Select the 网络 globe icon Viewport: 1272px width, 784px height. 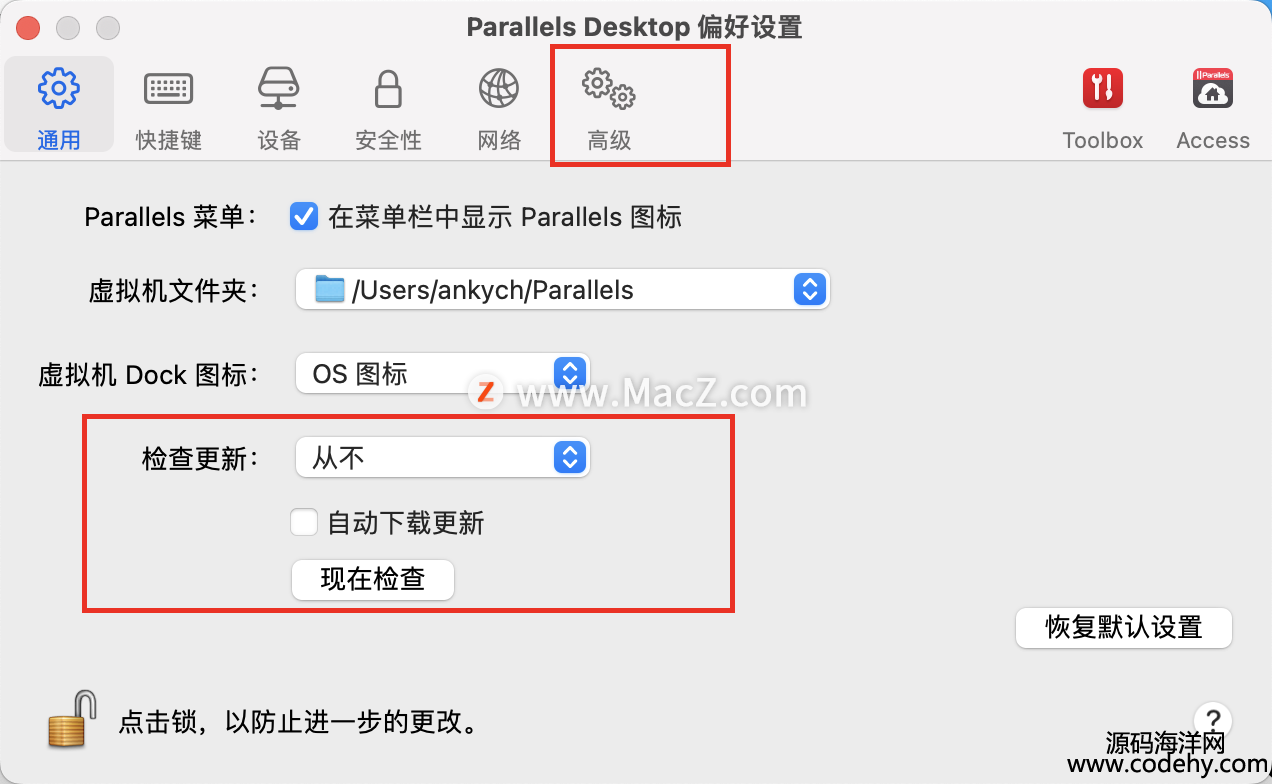point(499,88)
